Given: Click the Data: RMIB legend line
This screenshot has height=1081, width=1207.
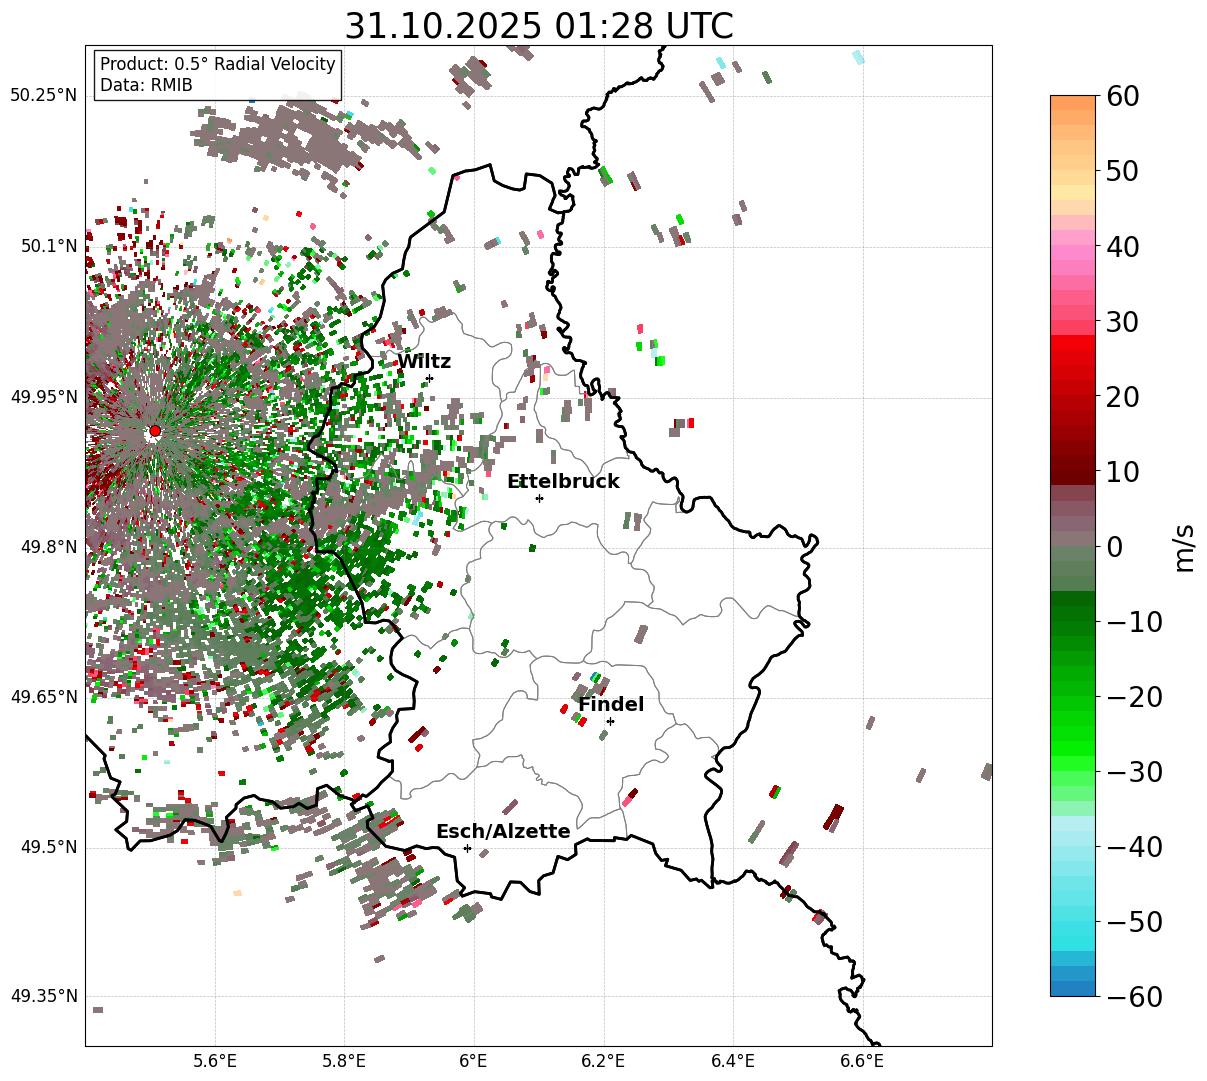Looking at the screenshot, I should coord(146,85).
